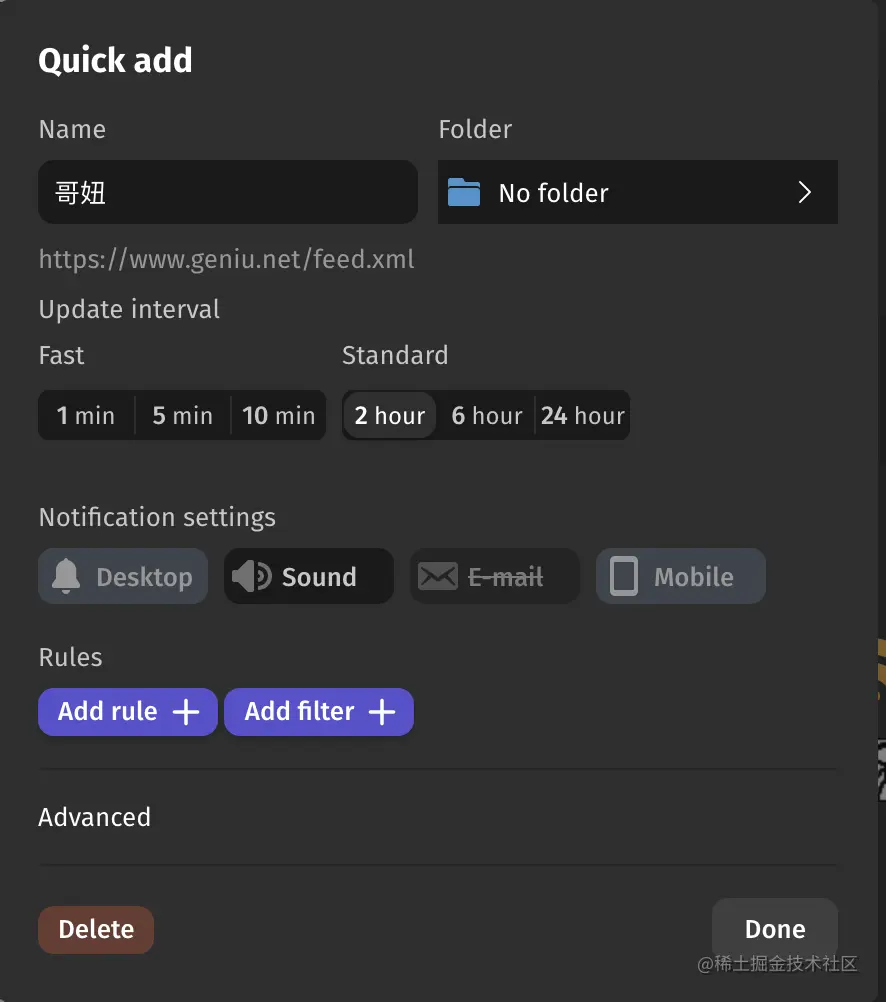Select the 1 min update interval
This screenshot has width=886, height=1002.
(x=86, y=415)
